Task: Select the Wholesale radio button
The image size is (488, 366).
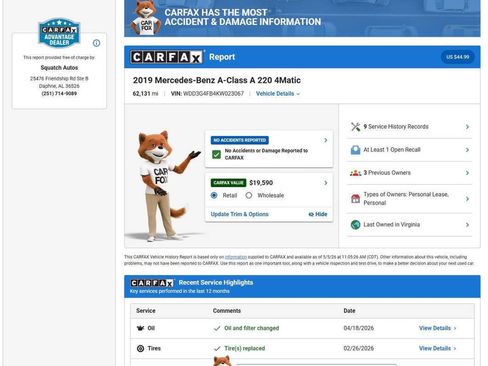Action: coord(249,195)
